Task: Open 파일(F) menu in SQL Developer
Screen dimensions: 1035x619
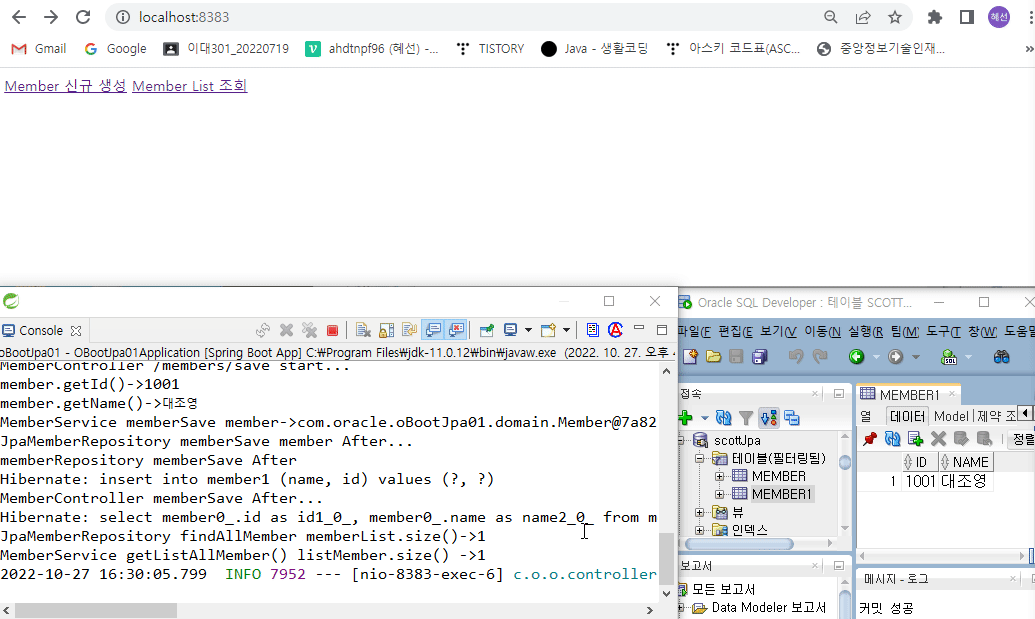Action: click(694, 331)
